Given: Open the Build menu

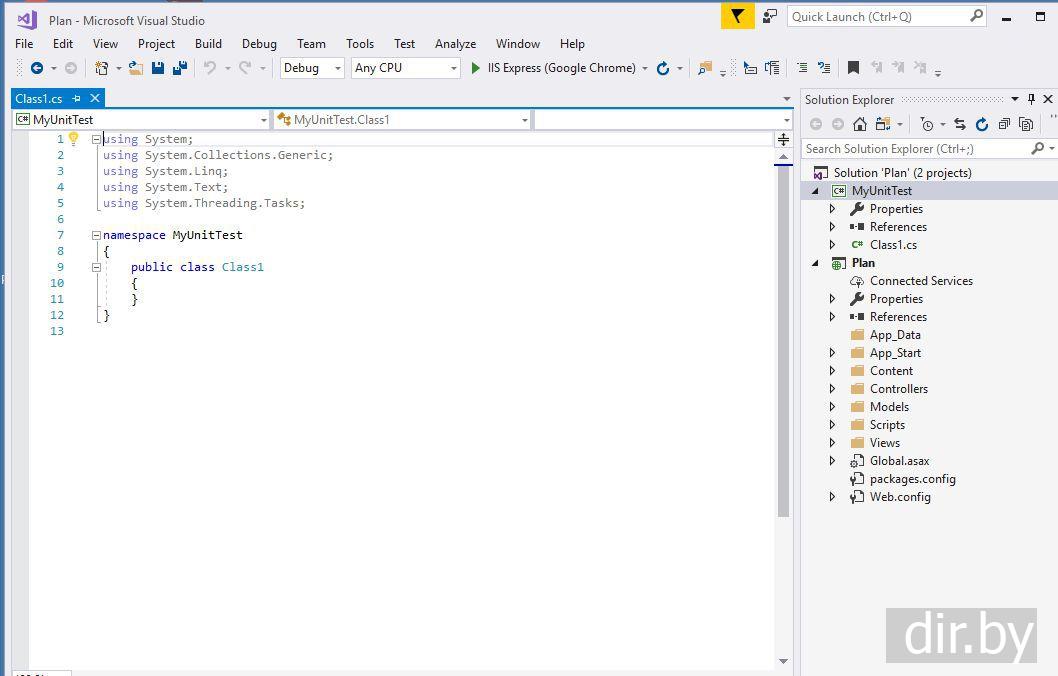Looking at the screenshot, I should (208, 44).
